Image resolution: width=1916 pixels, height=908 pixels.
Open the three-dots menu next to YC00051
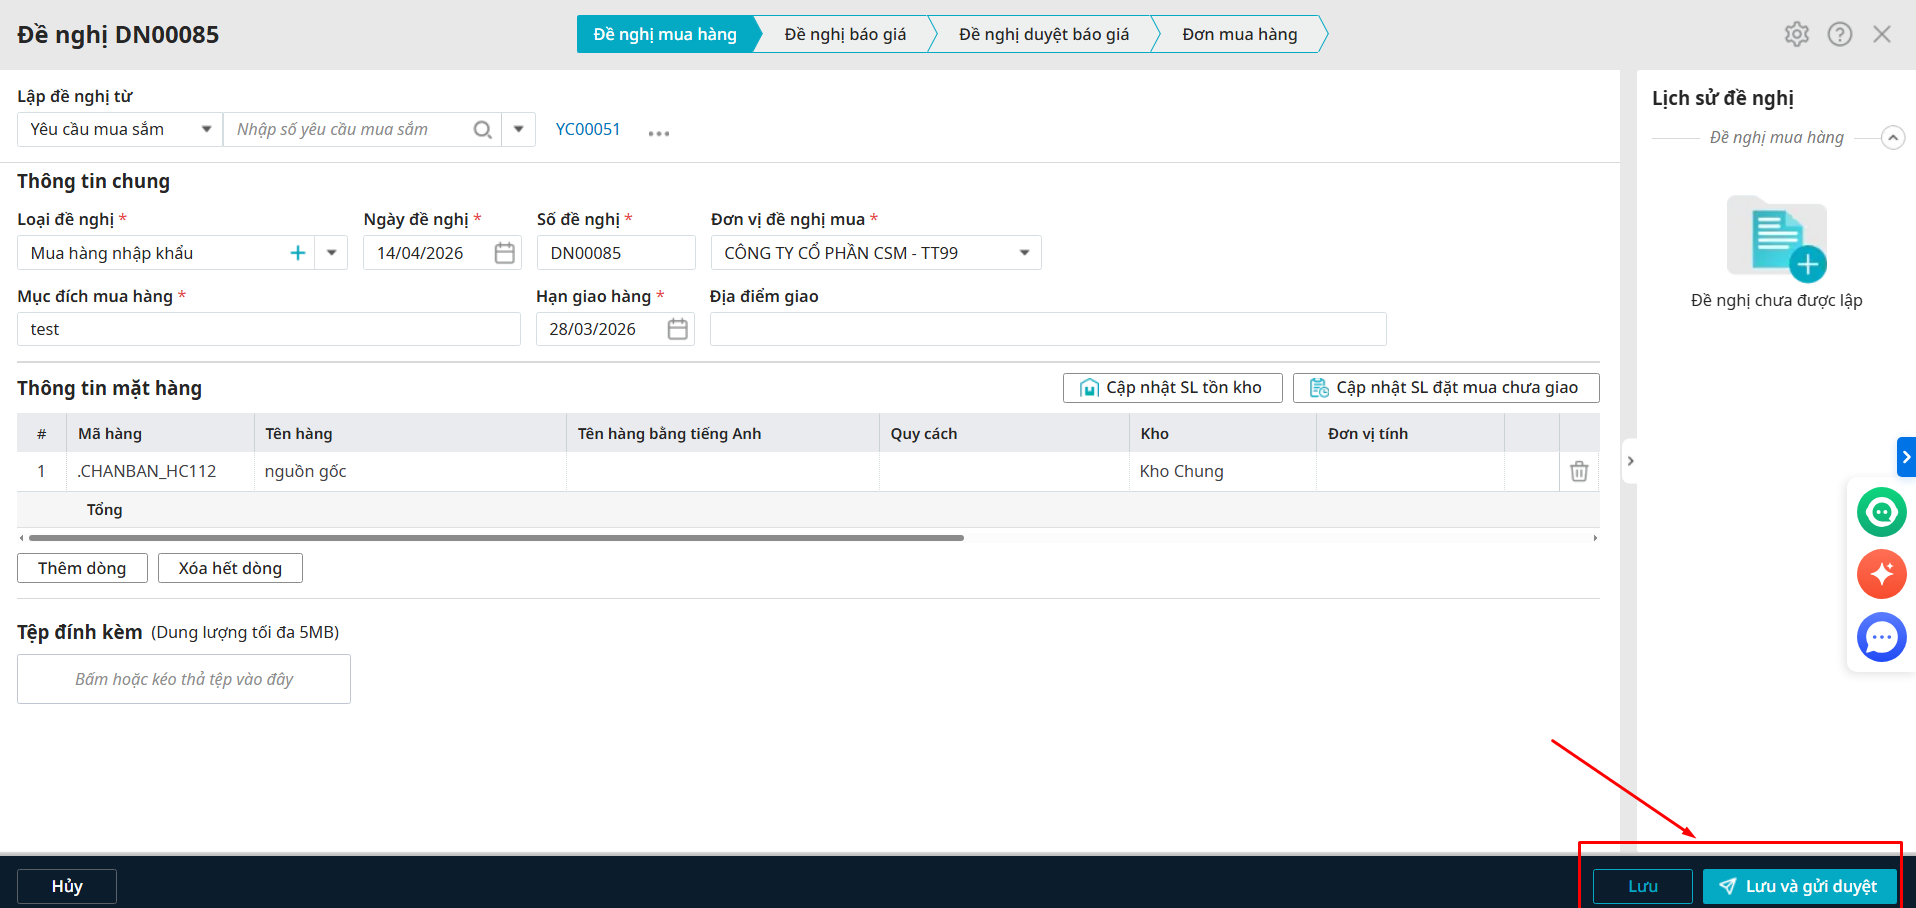point(658,132)
